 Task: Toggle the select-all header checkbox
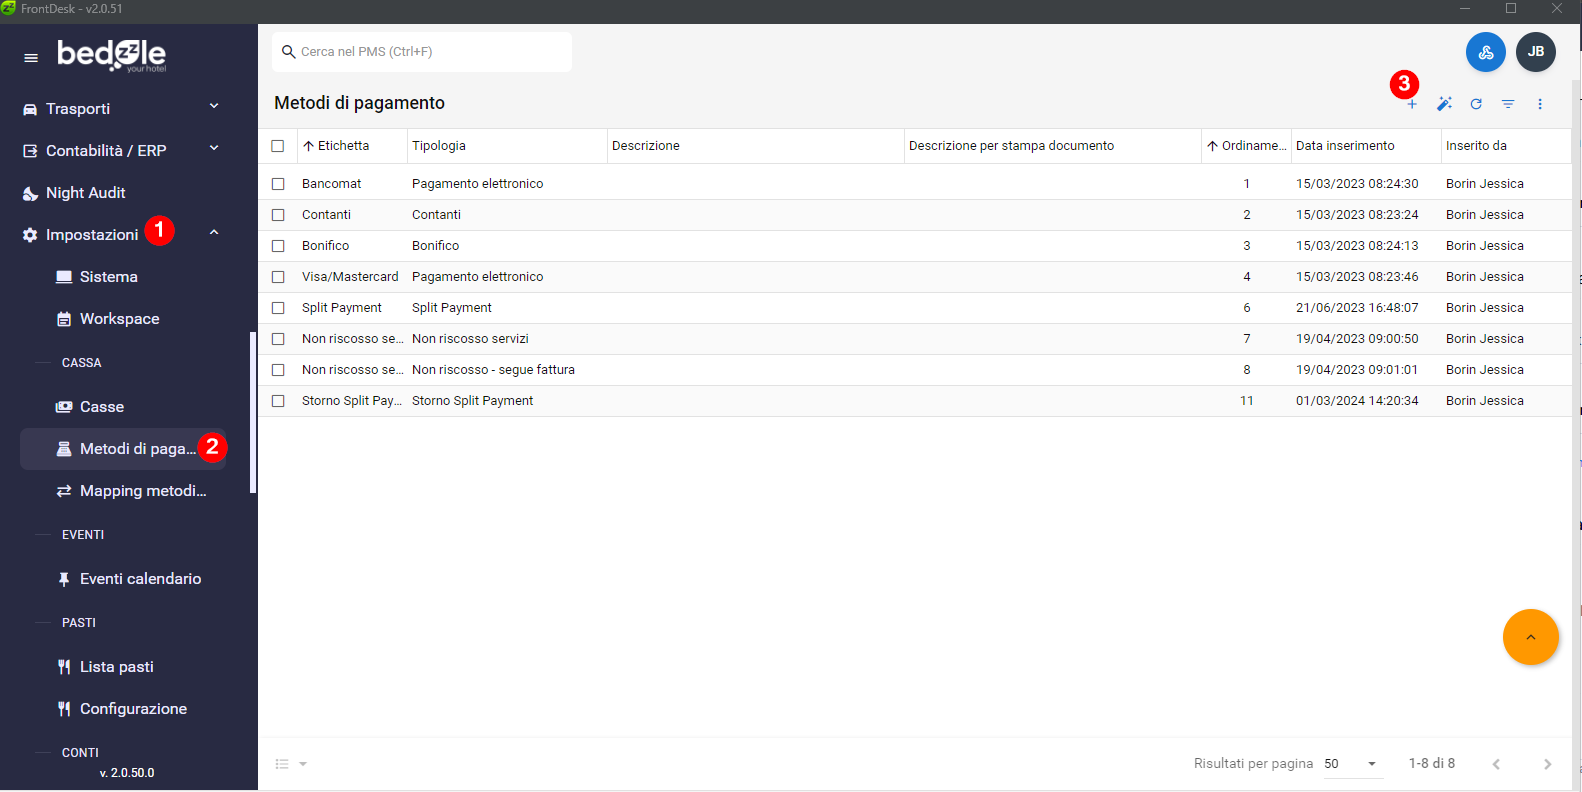pyautogui.click(x=278, y=146)
